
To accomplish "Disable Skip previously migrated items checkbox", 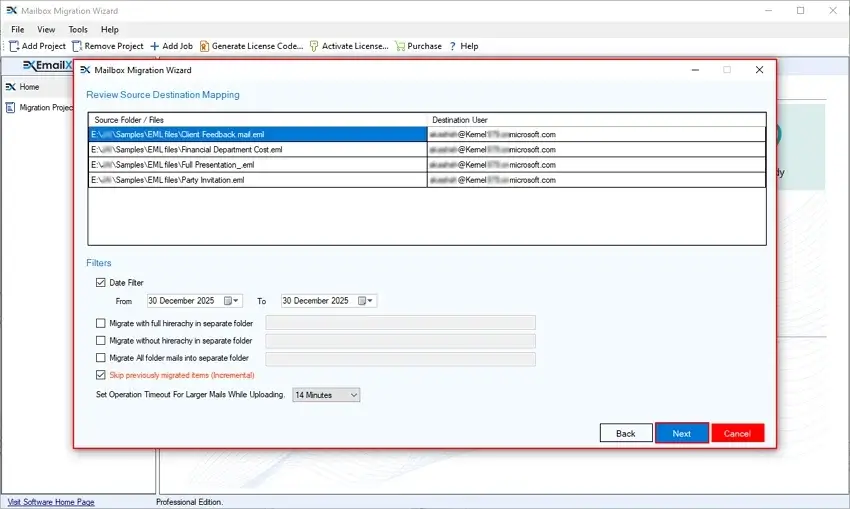I will (100, 375).
